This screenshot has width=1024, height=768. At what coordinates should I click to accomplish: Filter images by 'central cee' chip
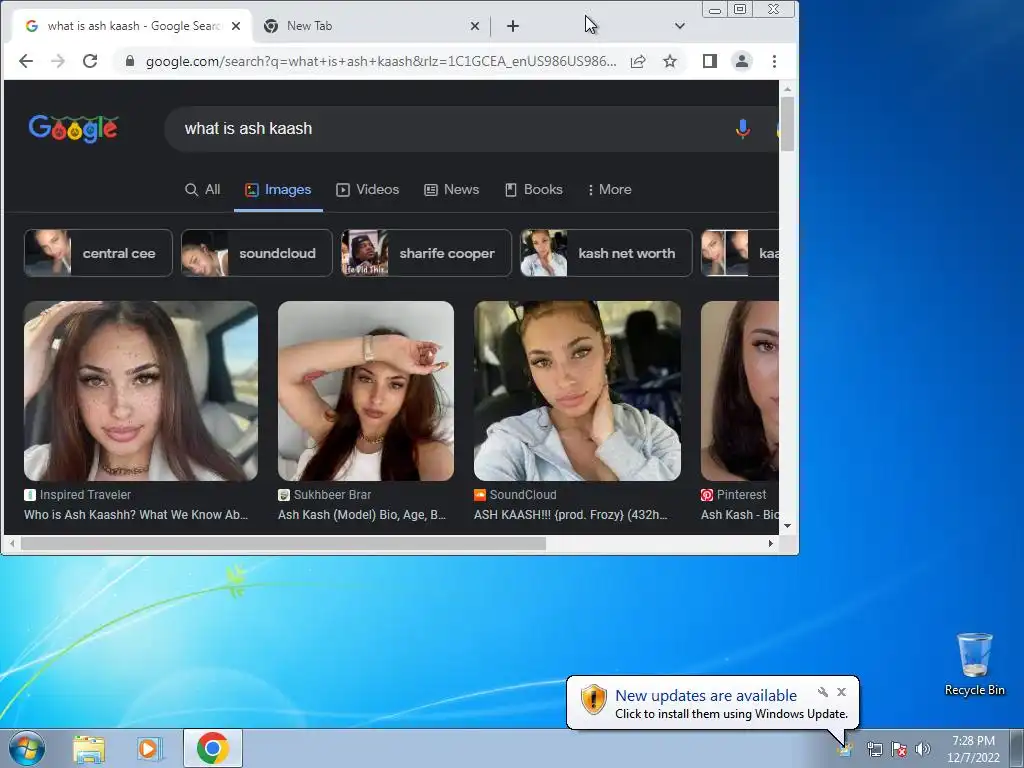tap(98, 253)
